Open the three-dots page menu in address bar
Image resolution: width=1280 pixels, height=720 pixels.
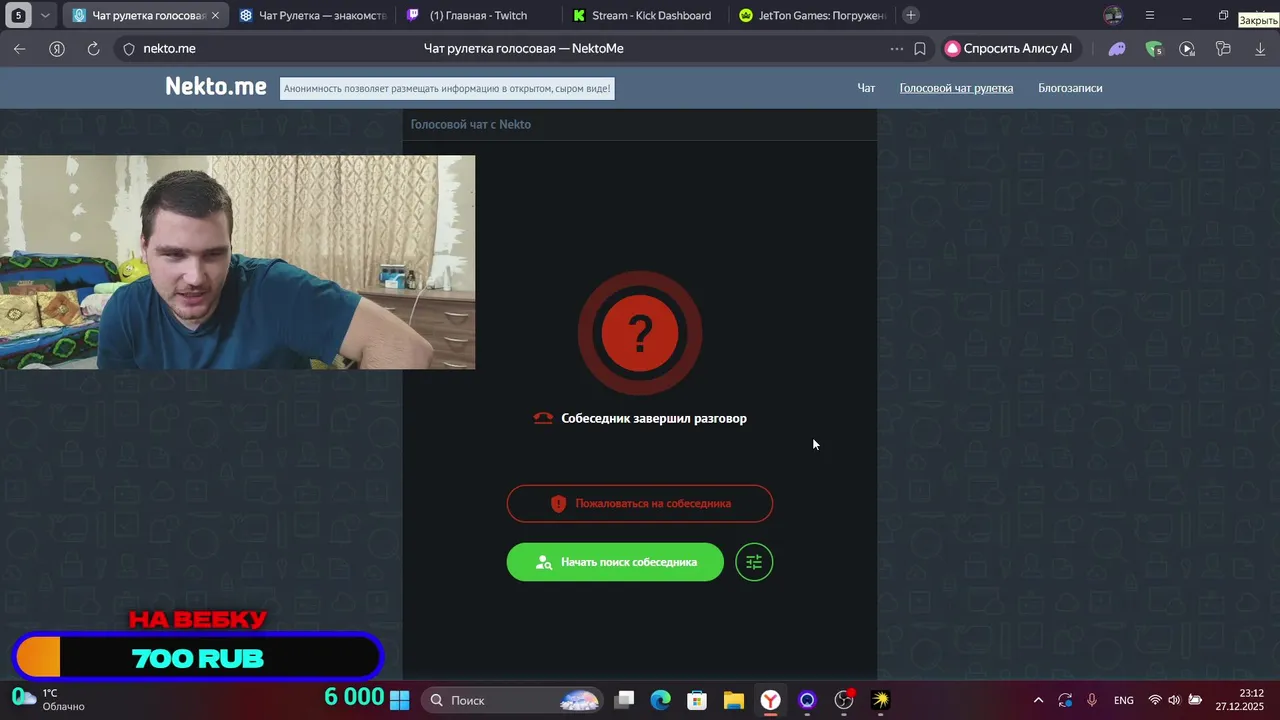(897, 48)
